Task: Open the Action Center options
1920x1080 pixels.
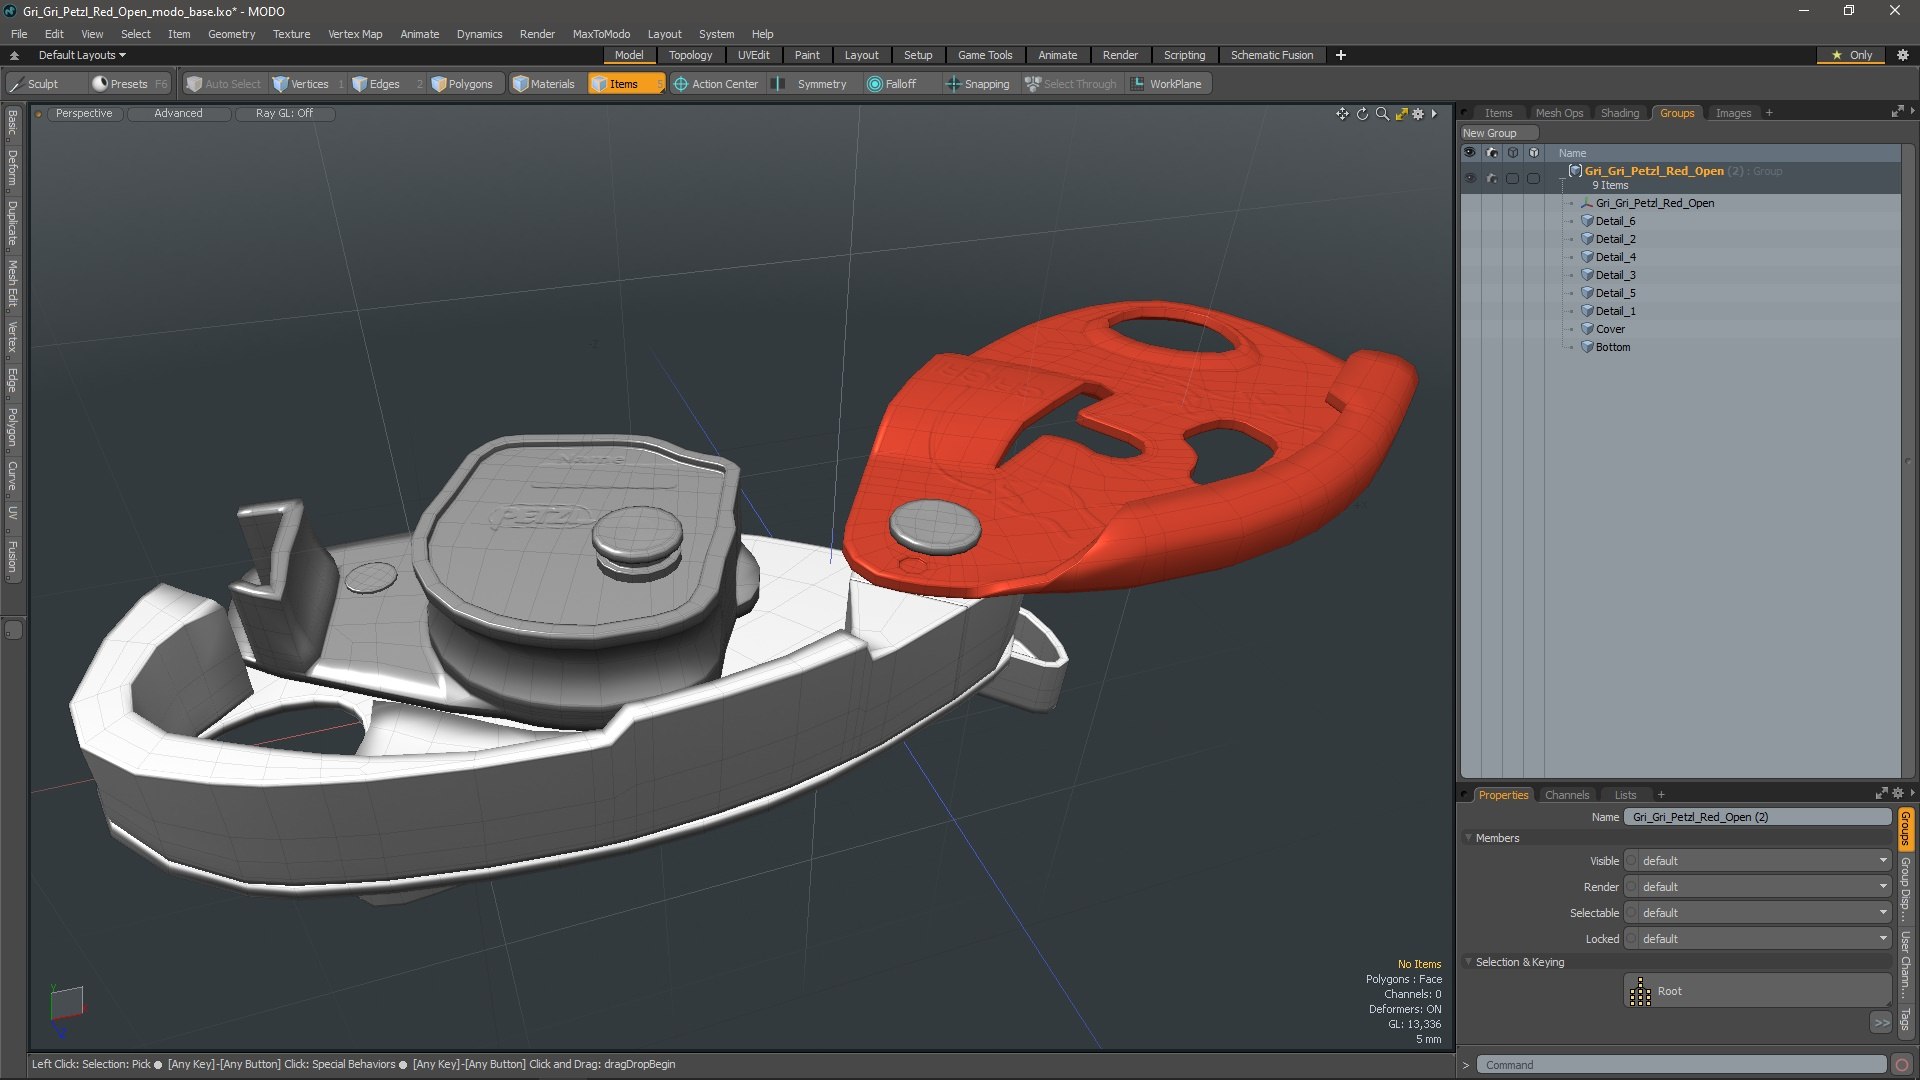Action: tap(716, 84)
